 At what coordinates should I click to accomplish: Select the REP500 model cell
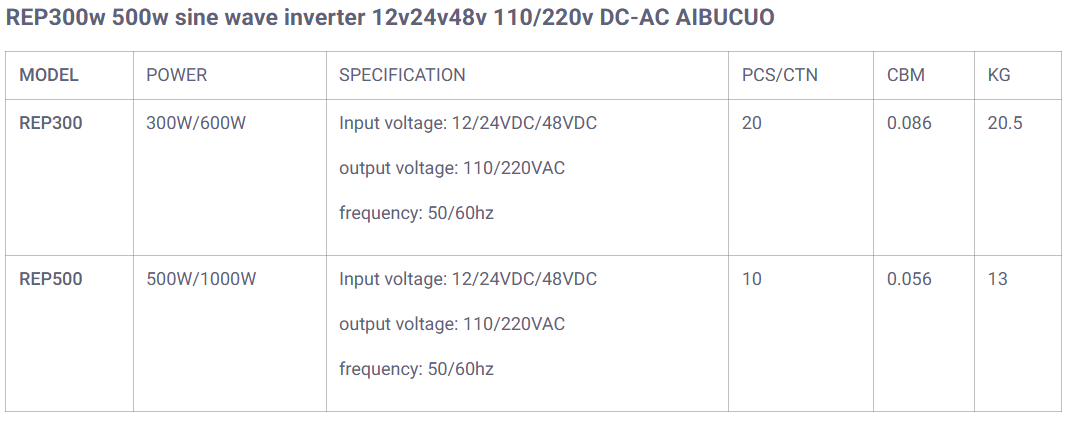pyautogui.click(x=51, y=280)
